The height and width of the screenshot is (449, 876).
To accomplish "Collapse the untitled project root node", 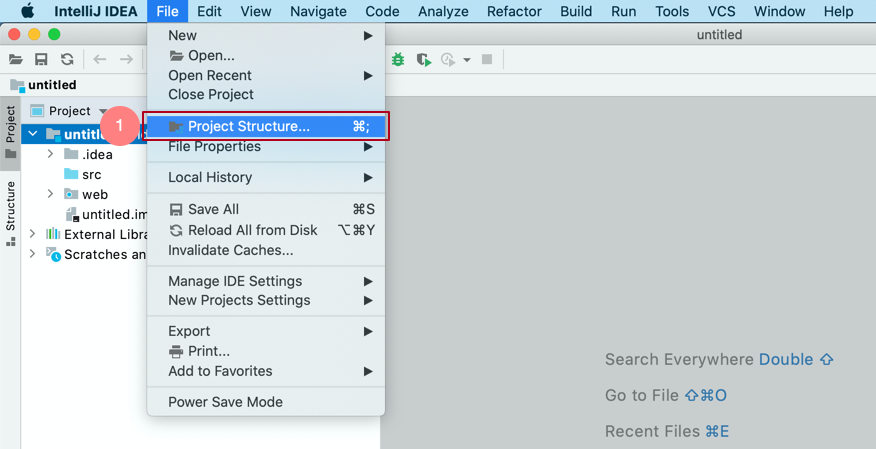I will pyautogui.click(x=33, y=134).
